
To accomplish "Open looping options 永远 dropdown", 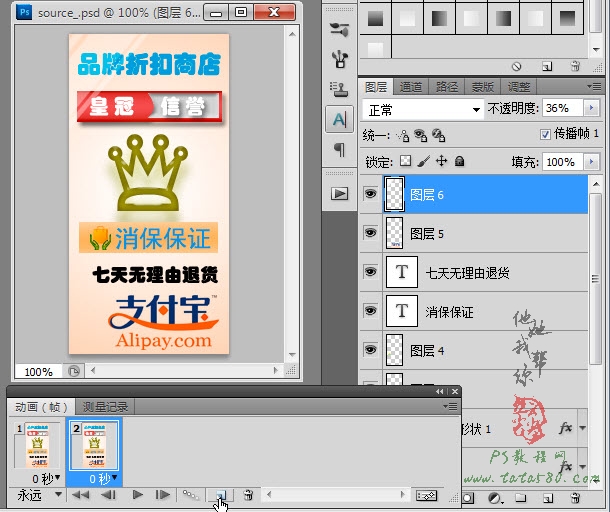I will [x=40, y=495].
